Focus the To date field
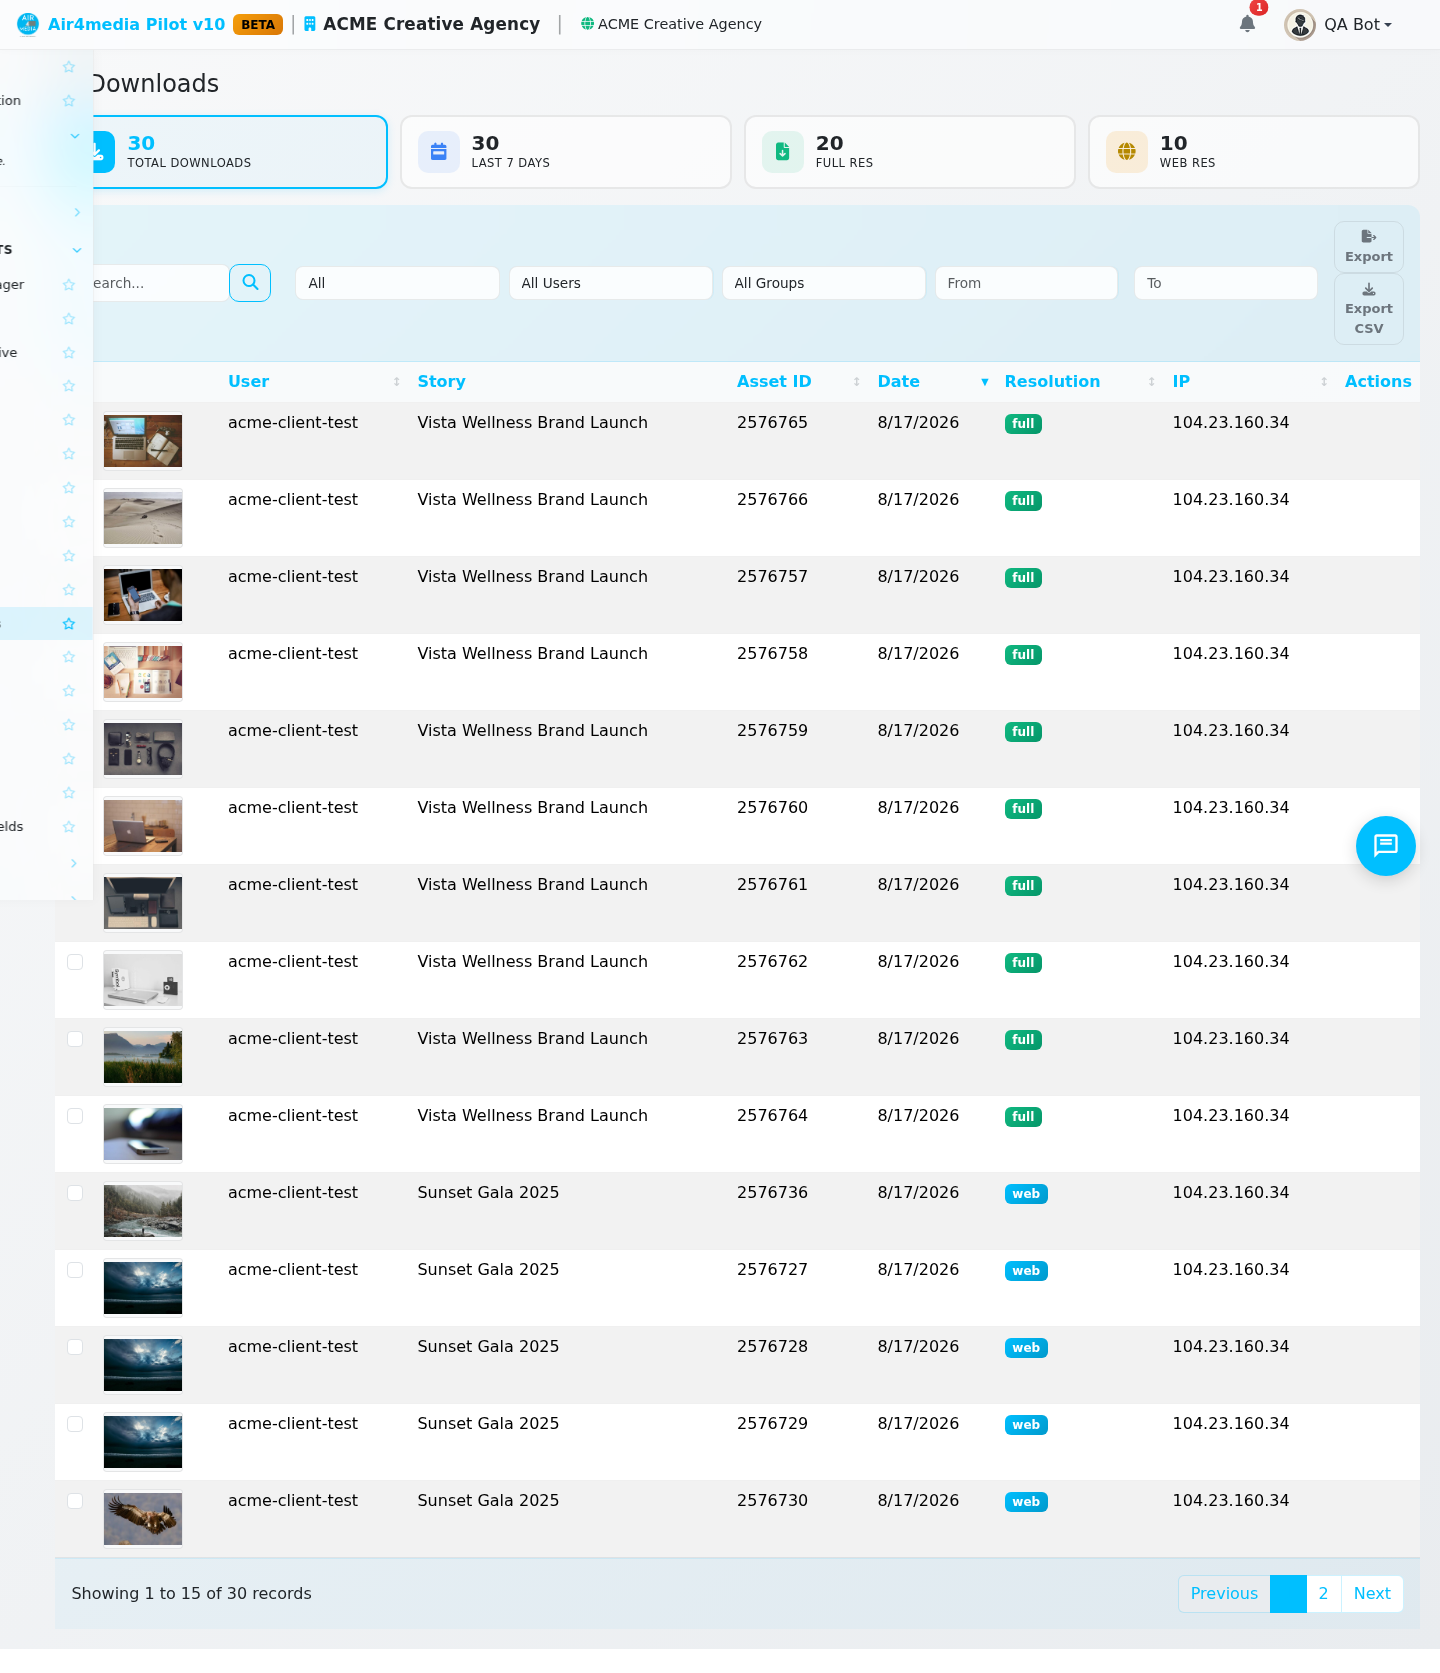This screenshot has width=1440, height=1673. click(x=1225, y=283)
